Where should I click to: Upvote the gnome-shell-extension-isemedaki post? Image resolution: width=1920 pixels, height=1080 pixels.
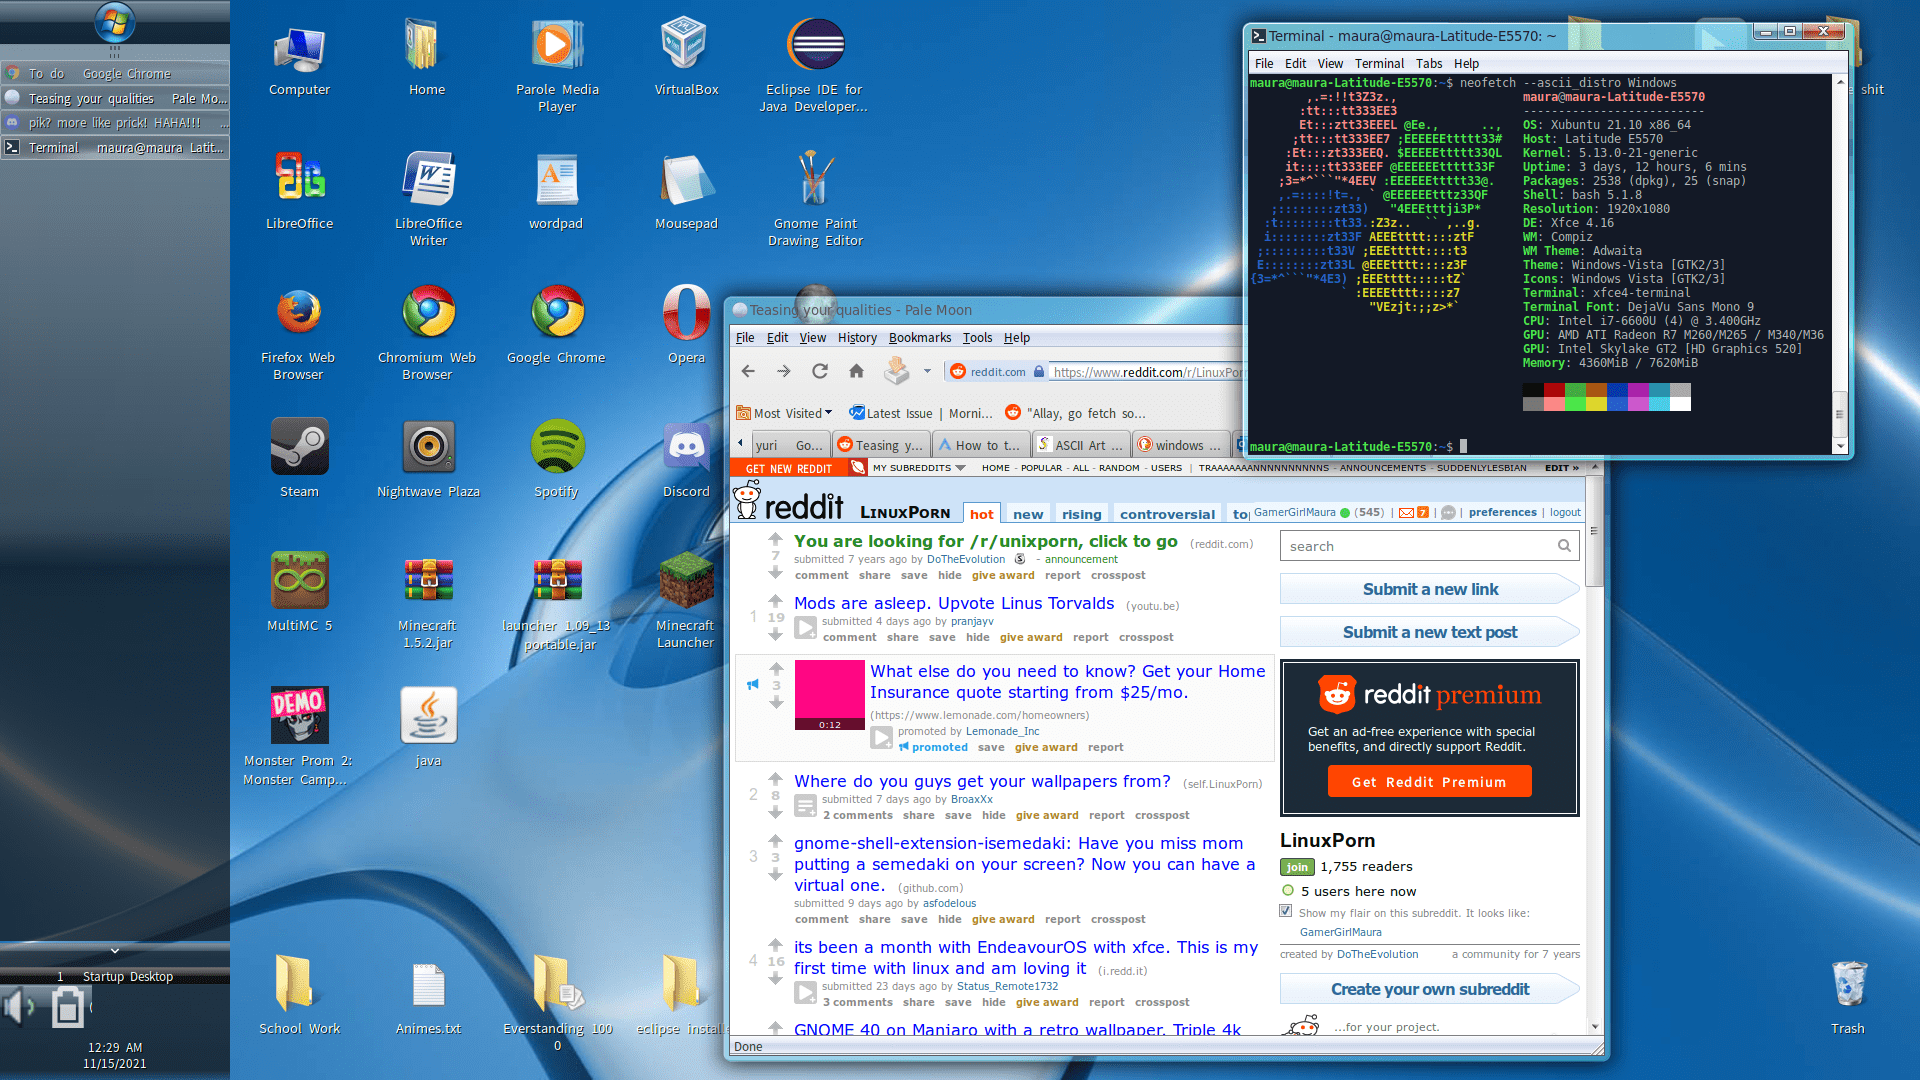tap(775, 841)
